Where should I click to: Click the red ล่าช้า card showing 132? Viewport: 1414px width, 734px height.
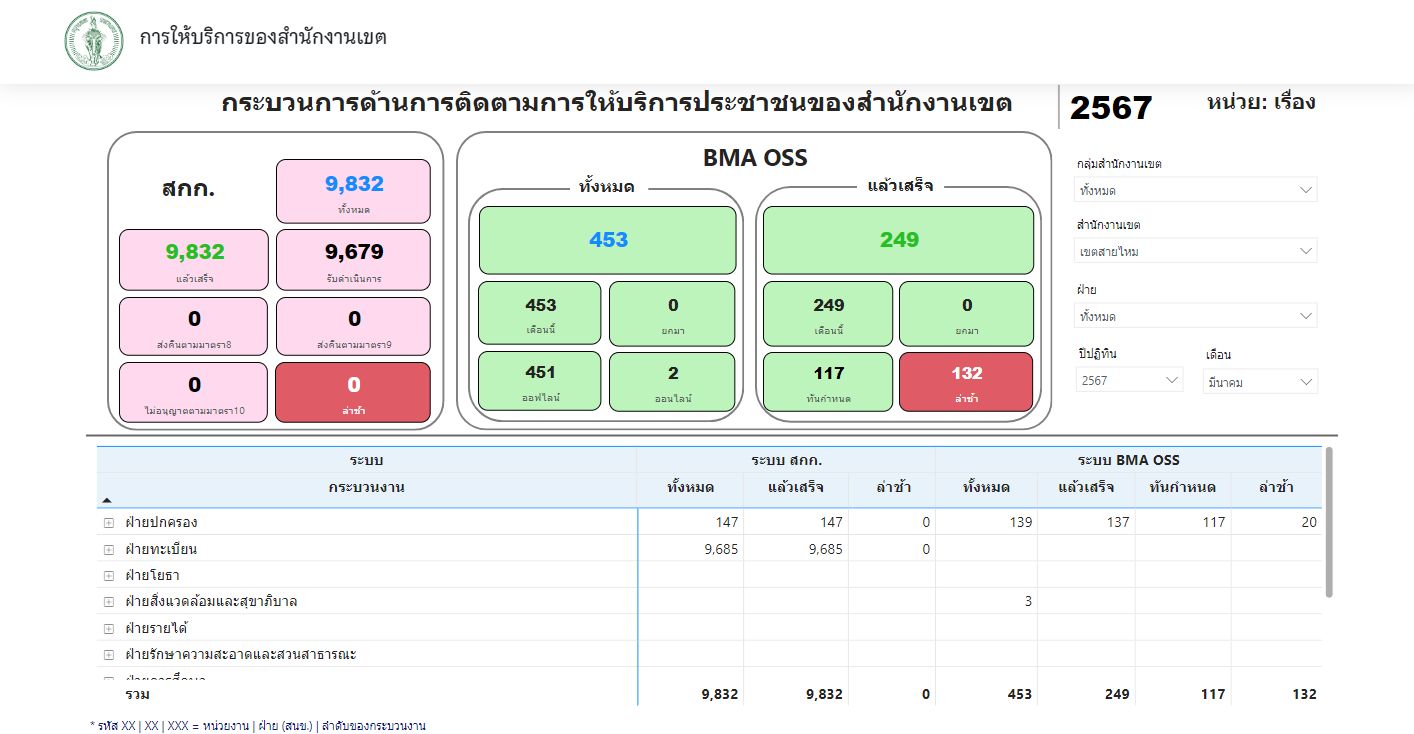(966, 381)
